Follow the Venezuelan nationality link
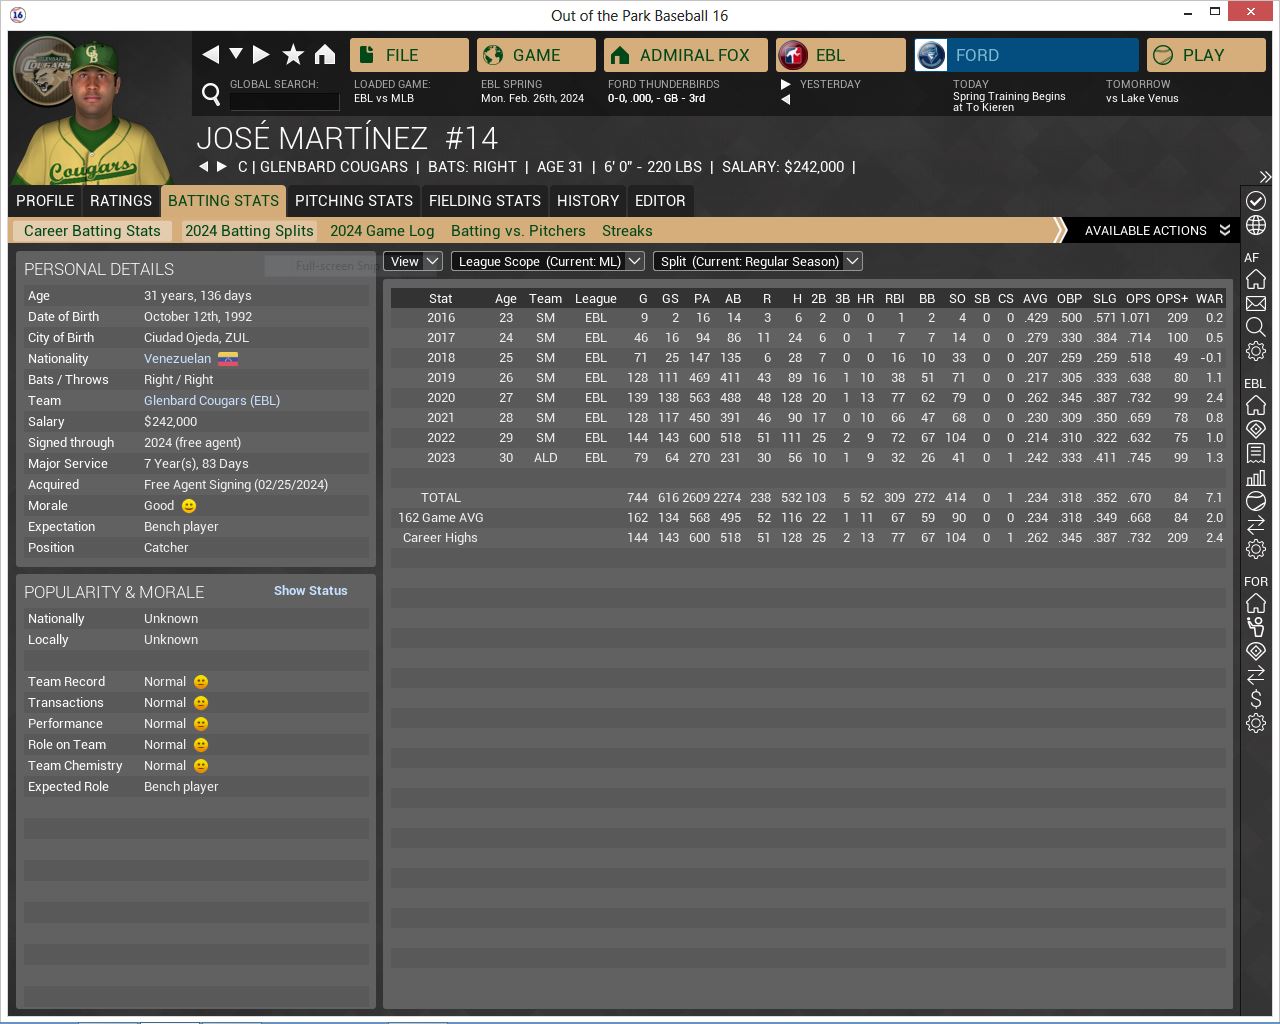The height and width of the screenshot is (1024, 1280). 177,359
